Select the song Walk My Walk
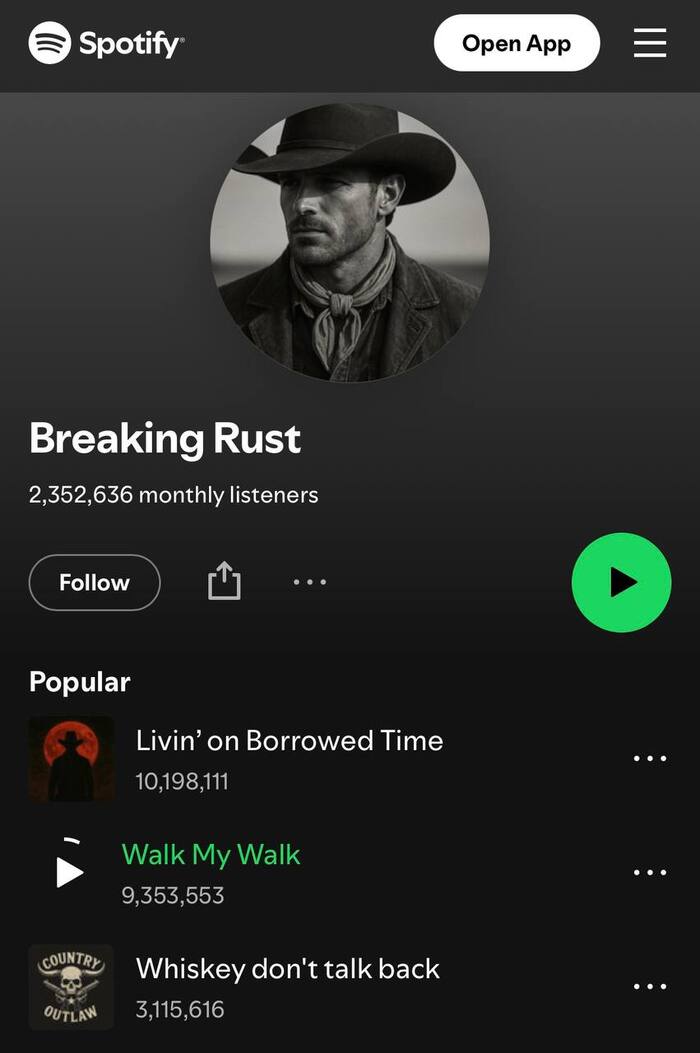This screenshot has height=1053, width=700. coord(211,855)
